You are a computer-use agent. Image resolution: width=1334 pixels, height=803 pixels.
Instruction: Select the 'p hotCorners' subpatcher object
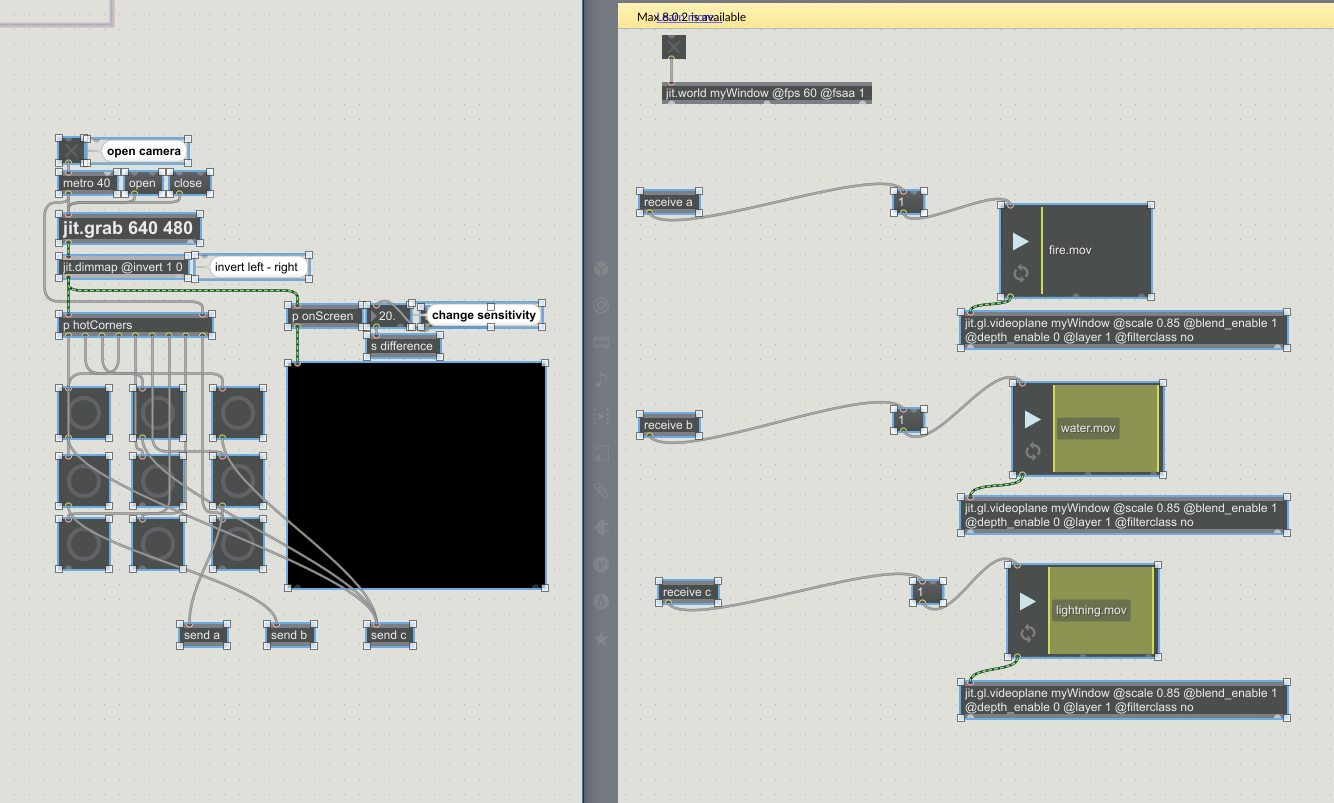(136, 325)
